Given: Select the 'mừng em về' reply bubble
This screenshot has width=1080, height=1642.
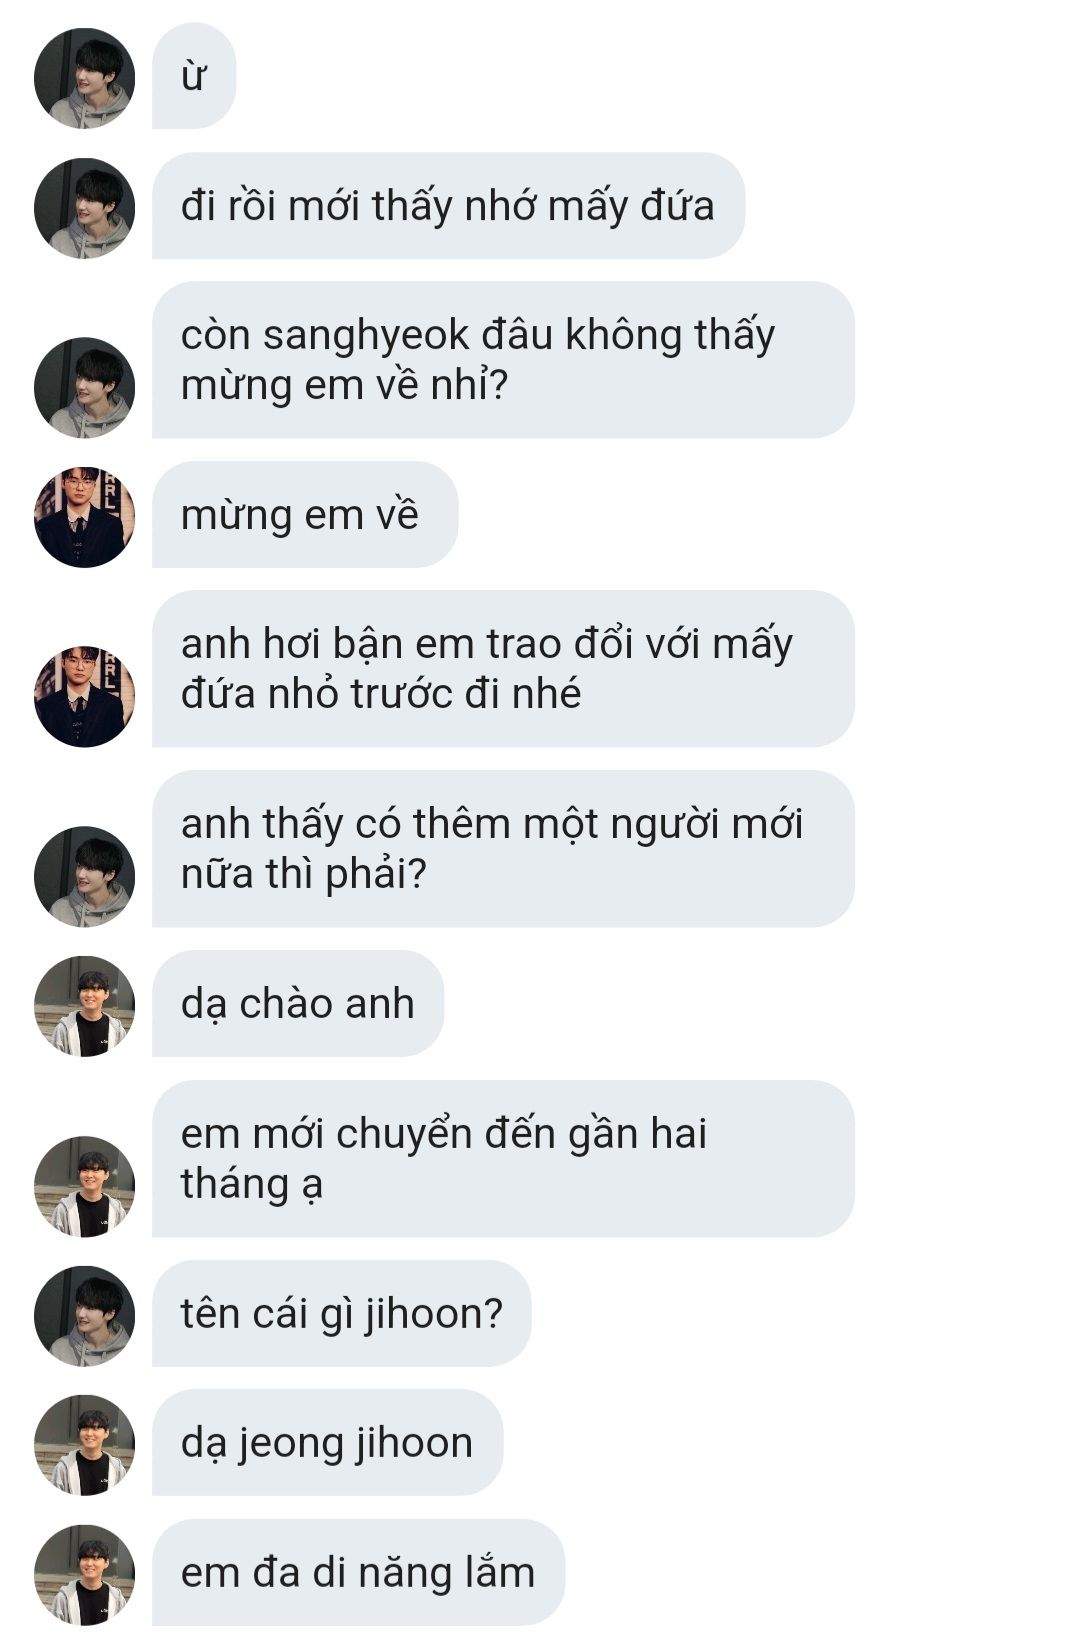Looking at the screenshot, I should point(305,515).
